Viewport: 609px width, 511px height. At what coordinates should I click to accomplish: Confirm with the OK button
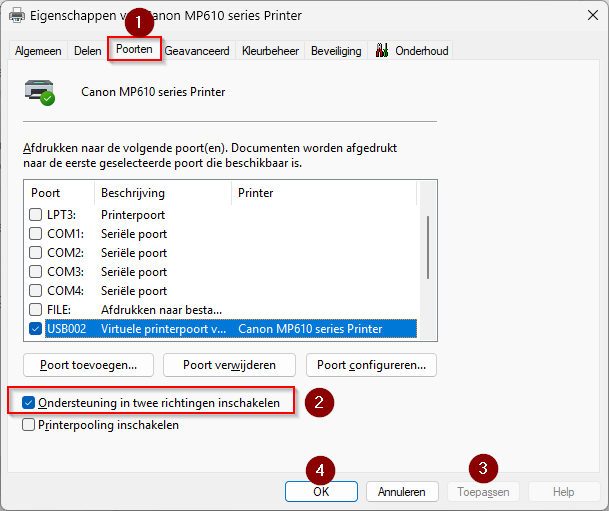(x=321, y=491)
